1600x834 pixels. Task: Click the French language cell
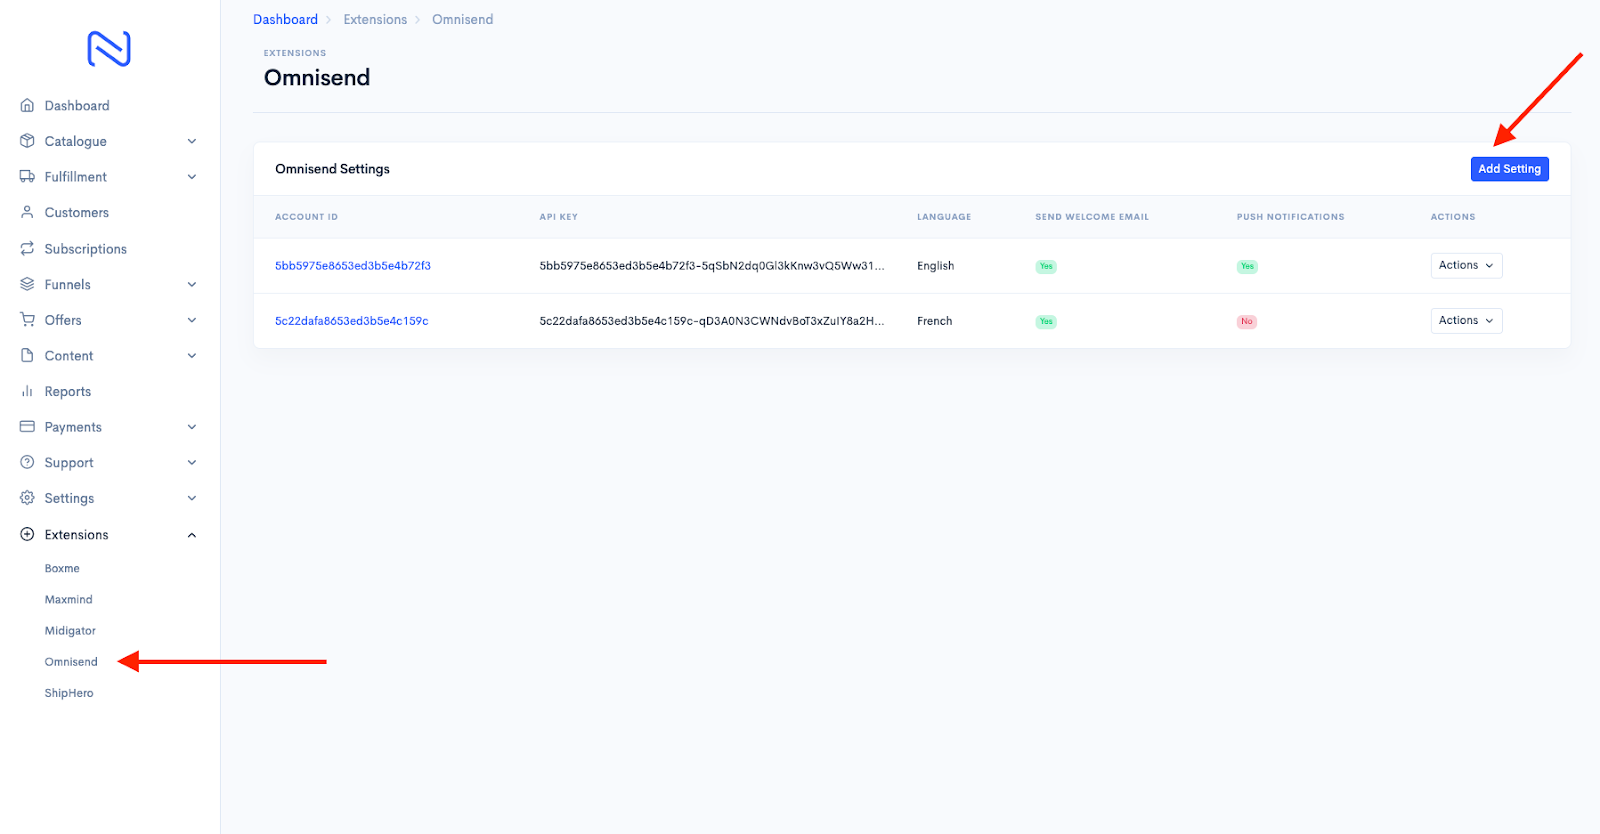935,321
